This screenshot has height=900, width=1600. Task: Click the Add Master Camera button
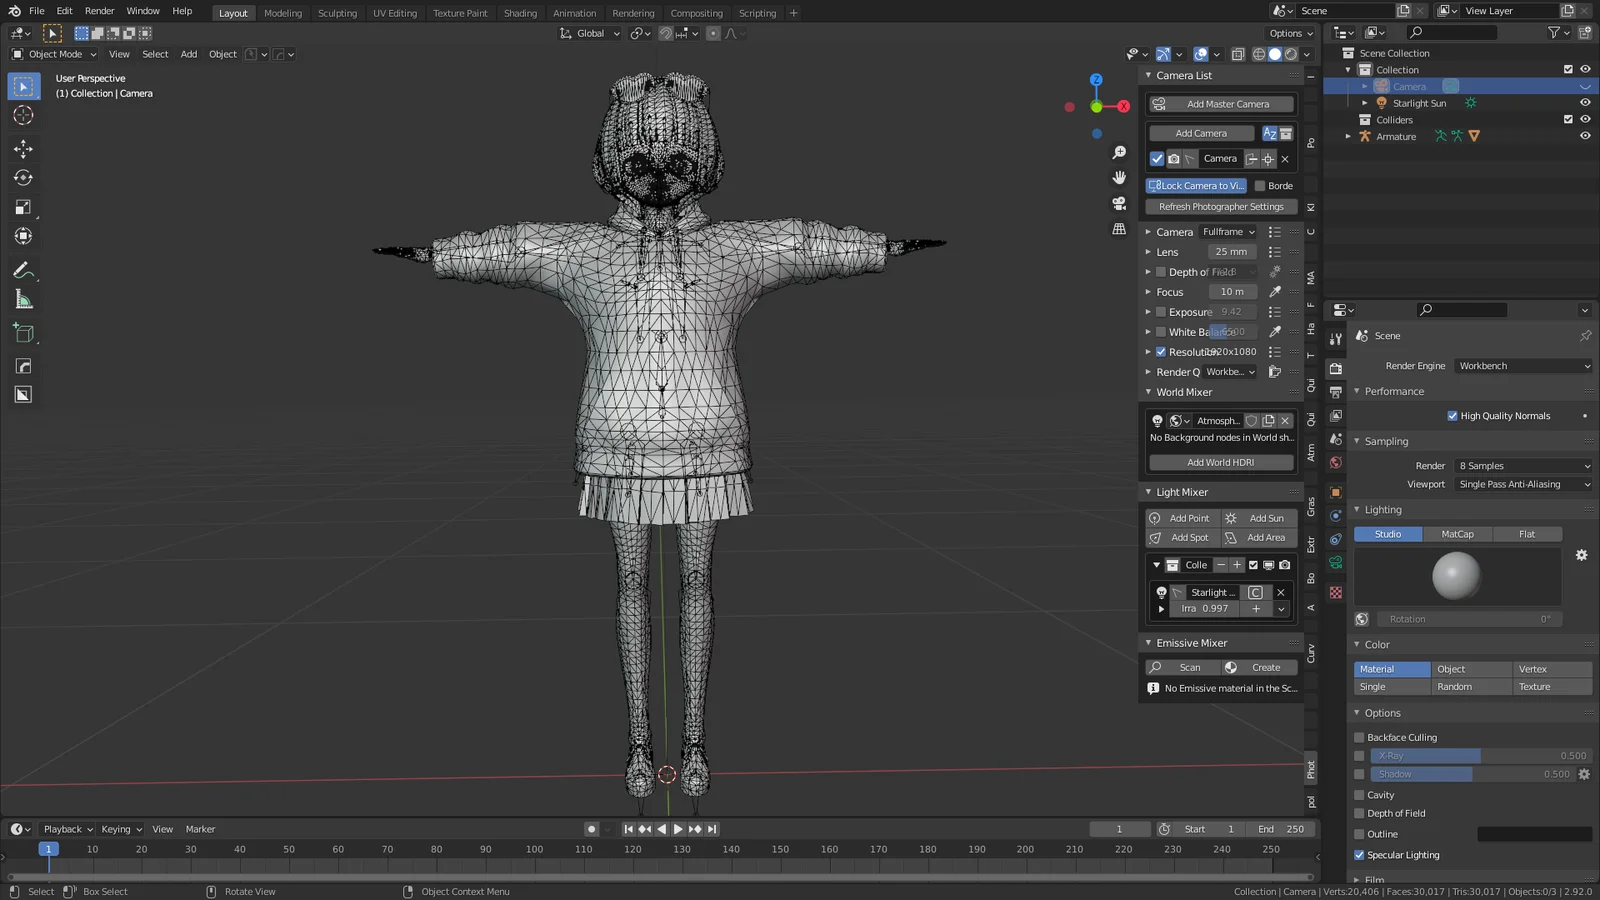pyautogui.click(x=1220, y=103)
